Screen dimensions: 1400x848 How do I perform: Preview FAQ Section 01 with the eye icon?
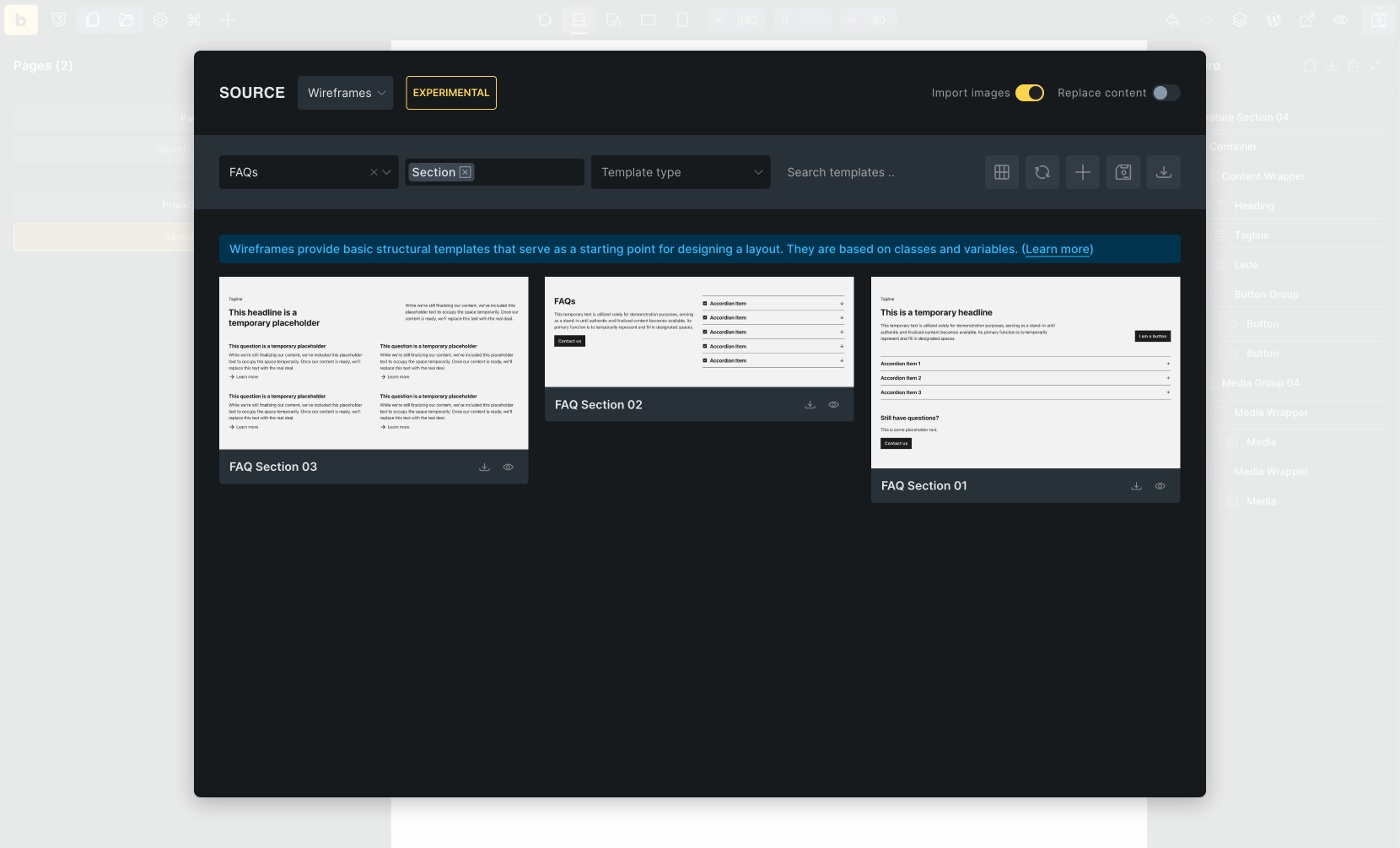point(1160,486)
